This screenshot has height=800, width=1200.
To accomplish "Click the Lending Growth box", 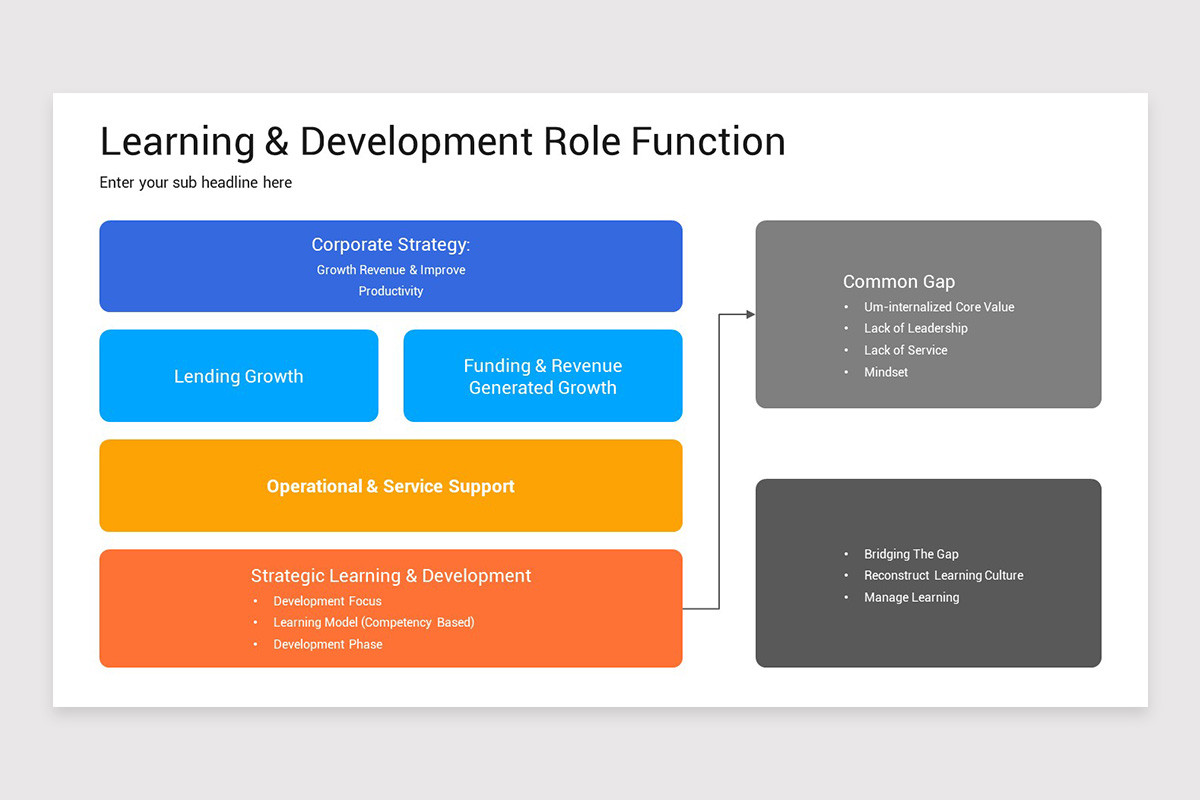I will [x=238, y=376].
